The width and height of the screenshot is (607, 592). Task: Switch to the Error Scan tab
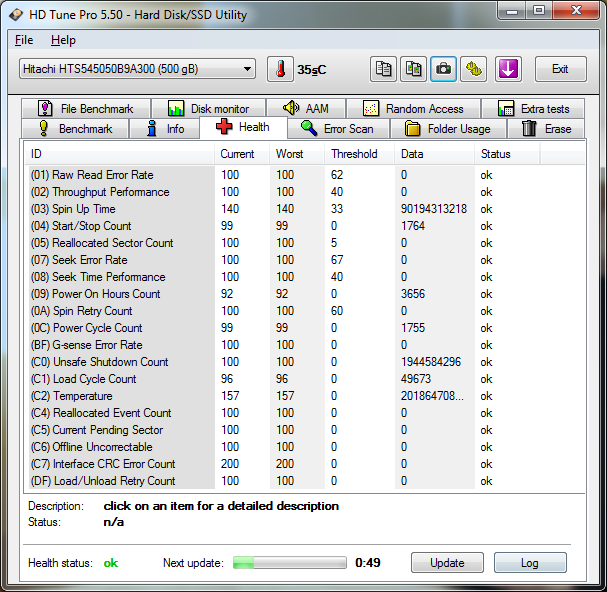pos(338,129)
